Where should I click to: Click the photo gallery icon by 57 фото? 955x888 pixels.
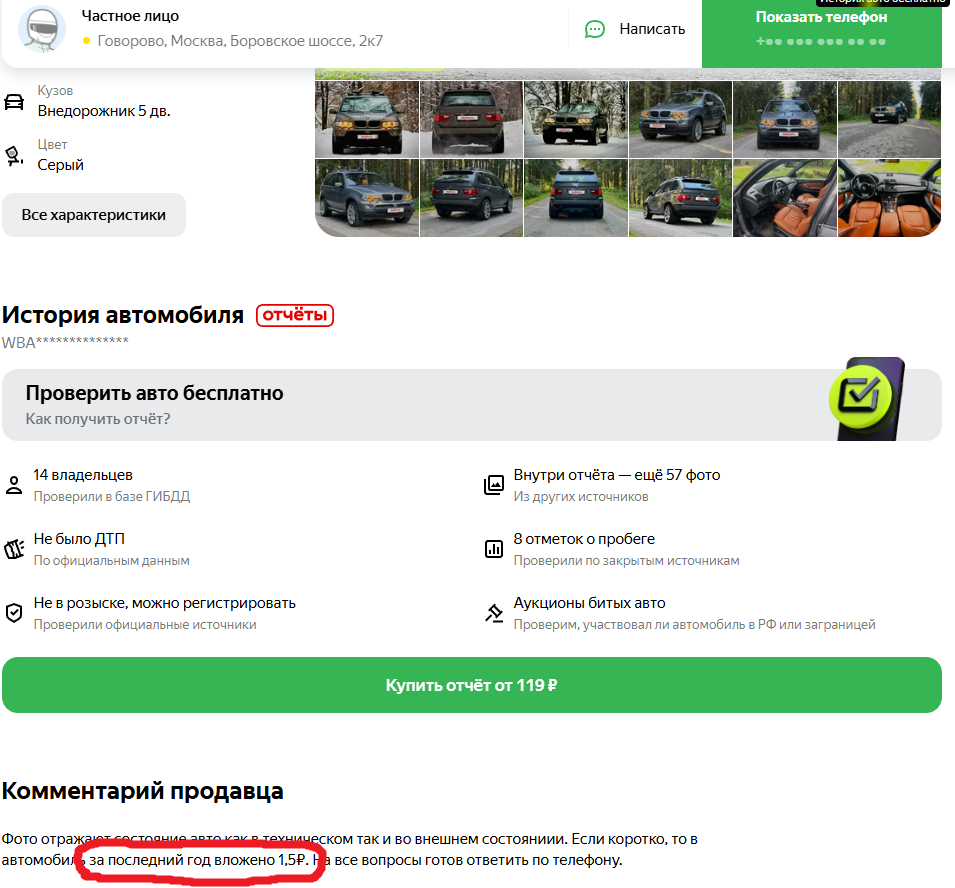[494, 485]
